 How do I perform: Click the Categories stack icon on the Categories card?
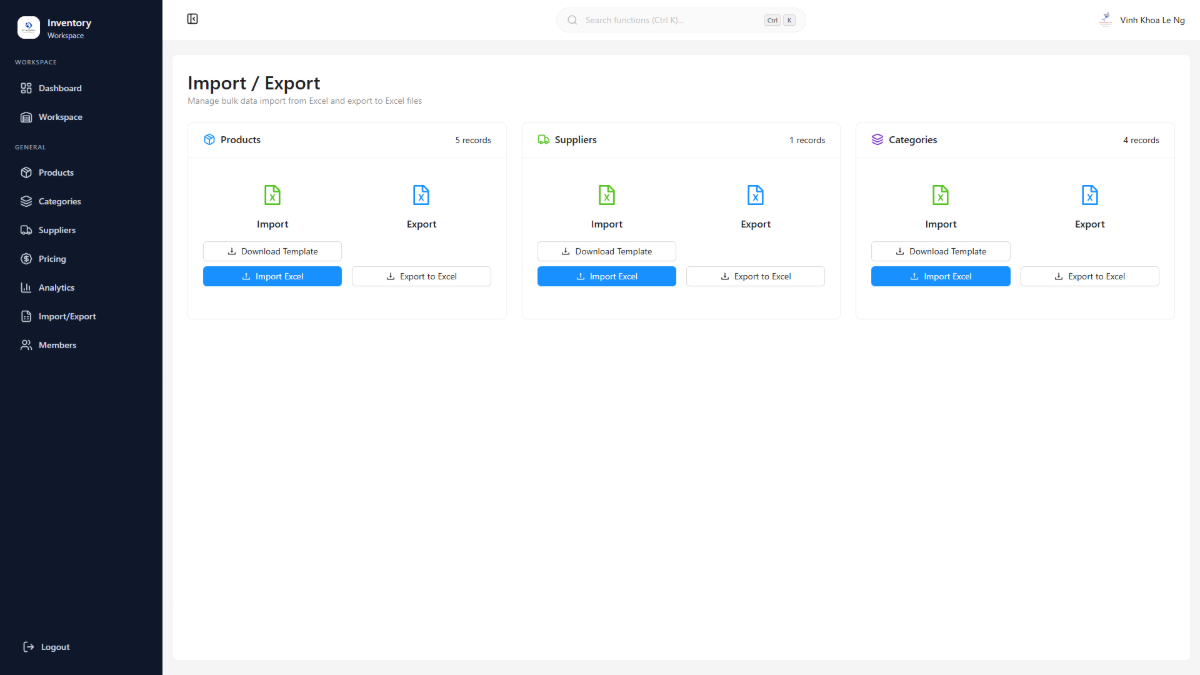[x=878, y=140]
